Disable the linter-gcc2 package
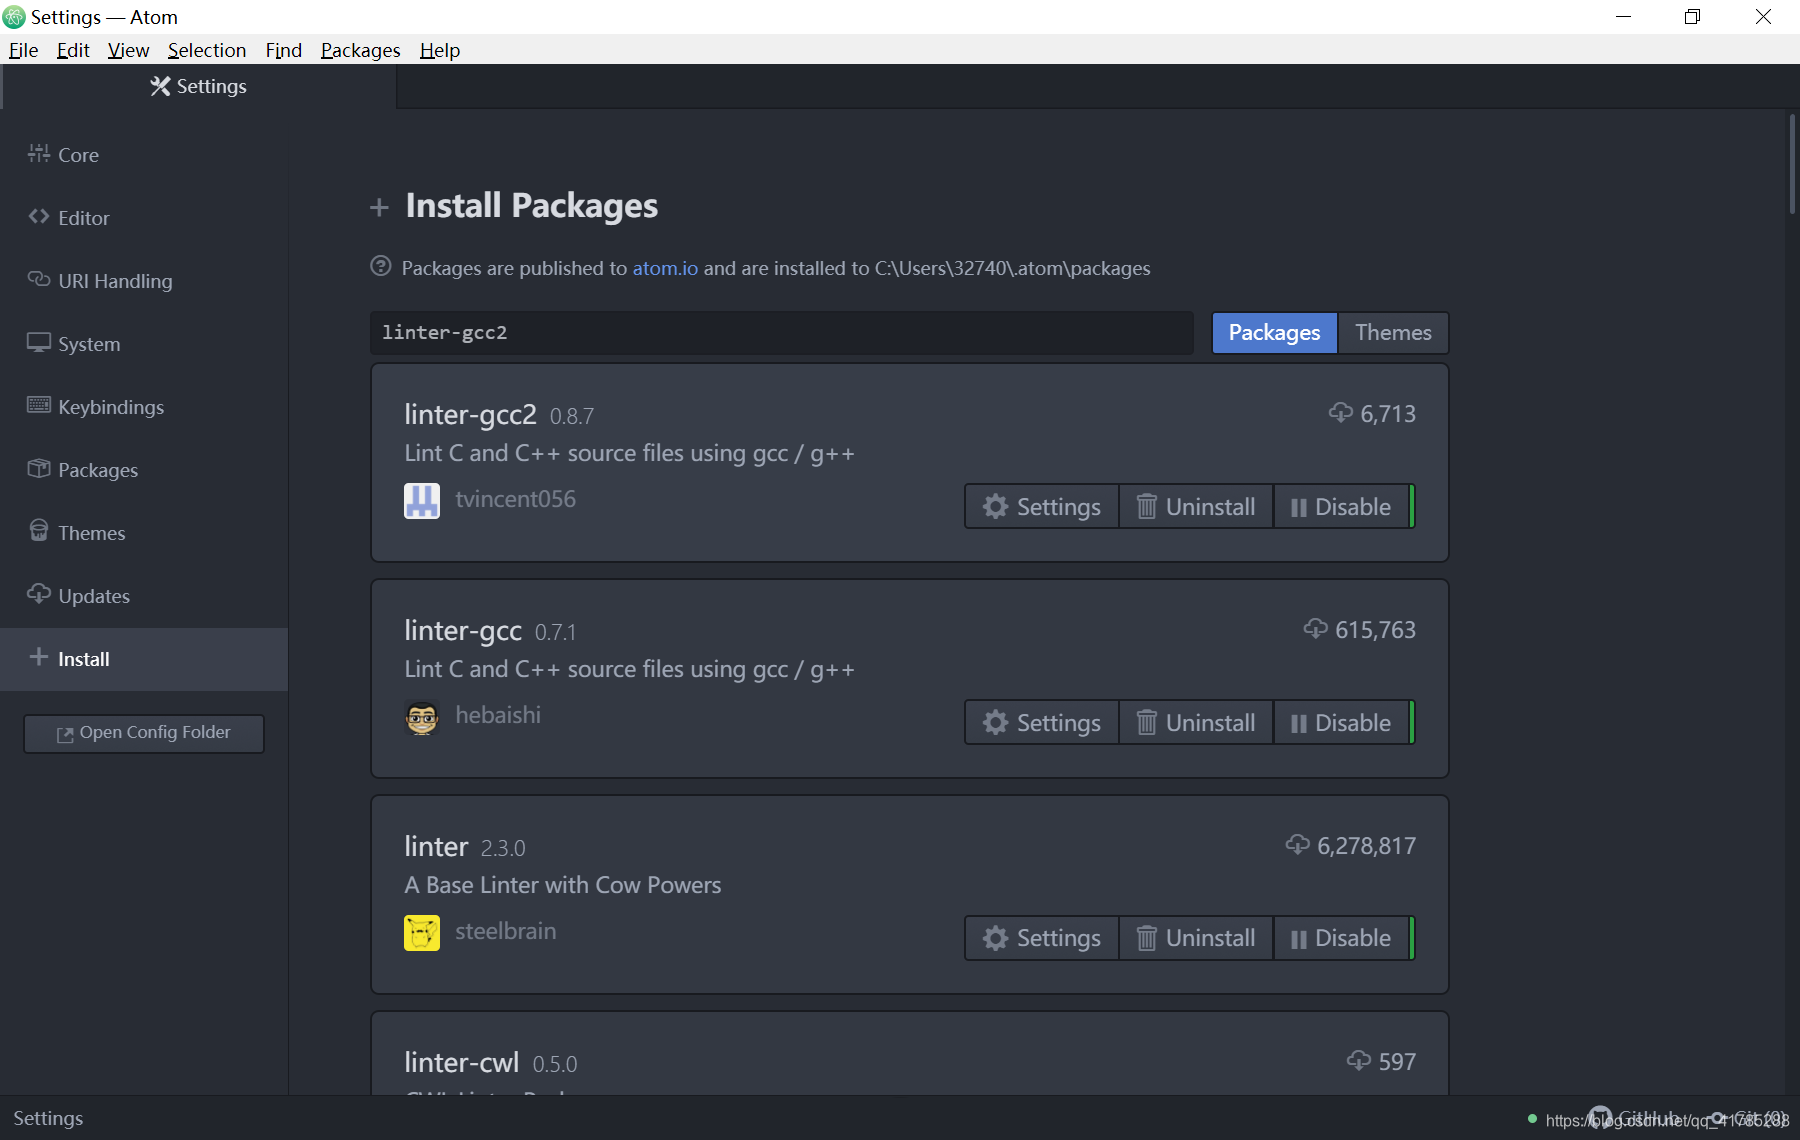Viewport: 1800px width, 1140px height. tap(1342, 507)
